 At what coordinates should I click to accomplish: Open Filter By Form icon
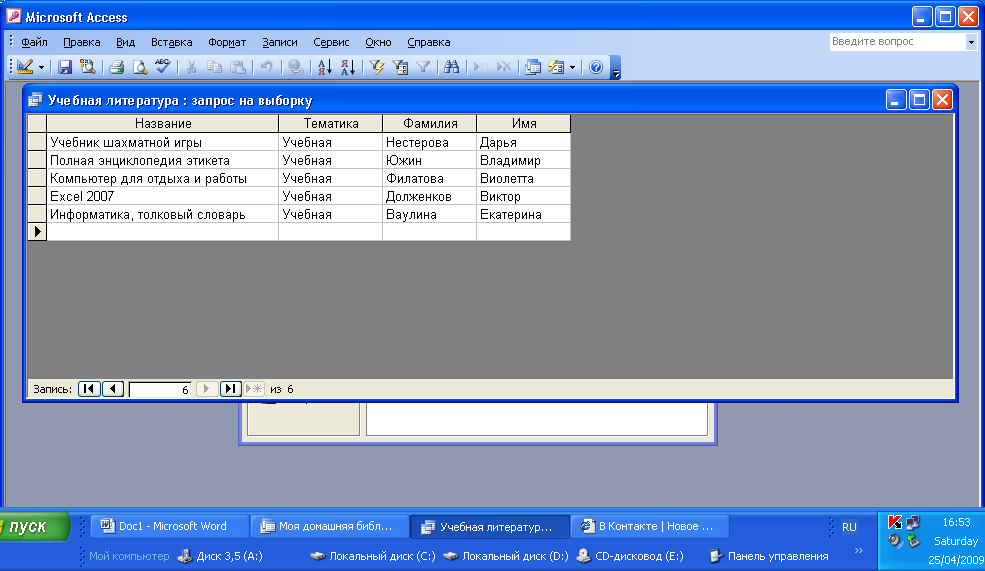400,67
